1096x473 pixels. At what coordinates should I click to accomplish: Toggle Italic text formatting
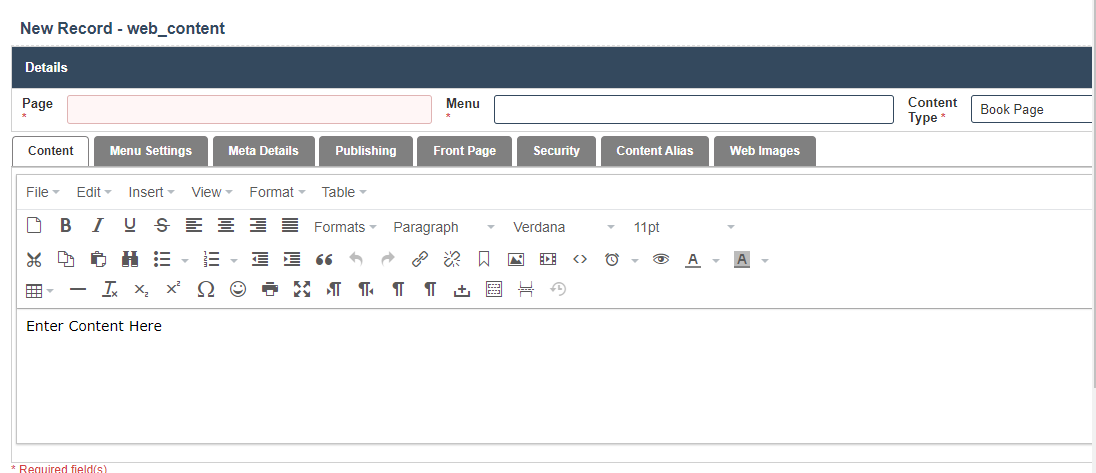(x=98, y=226)
